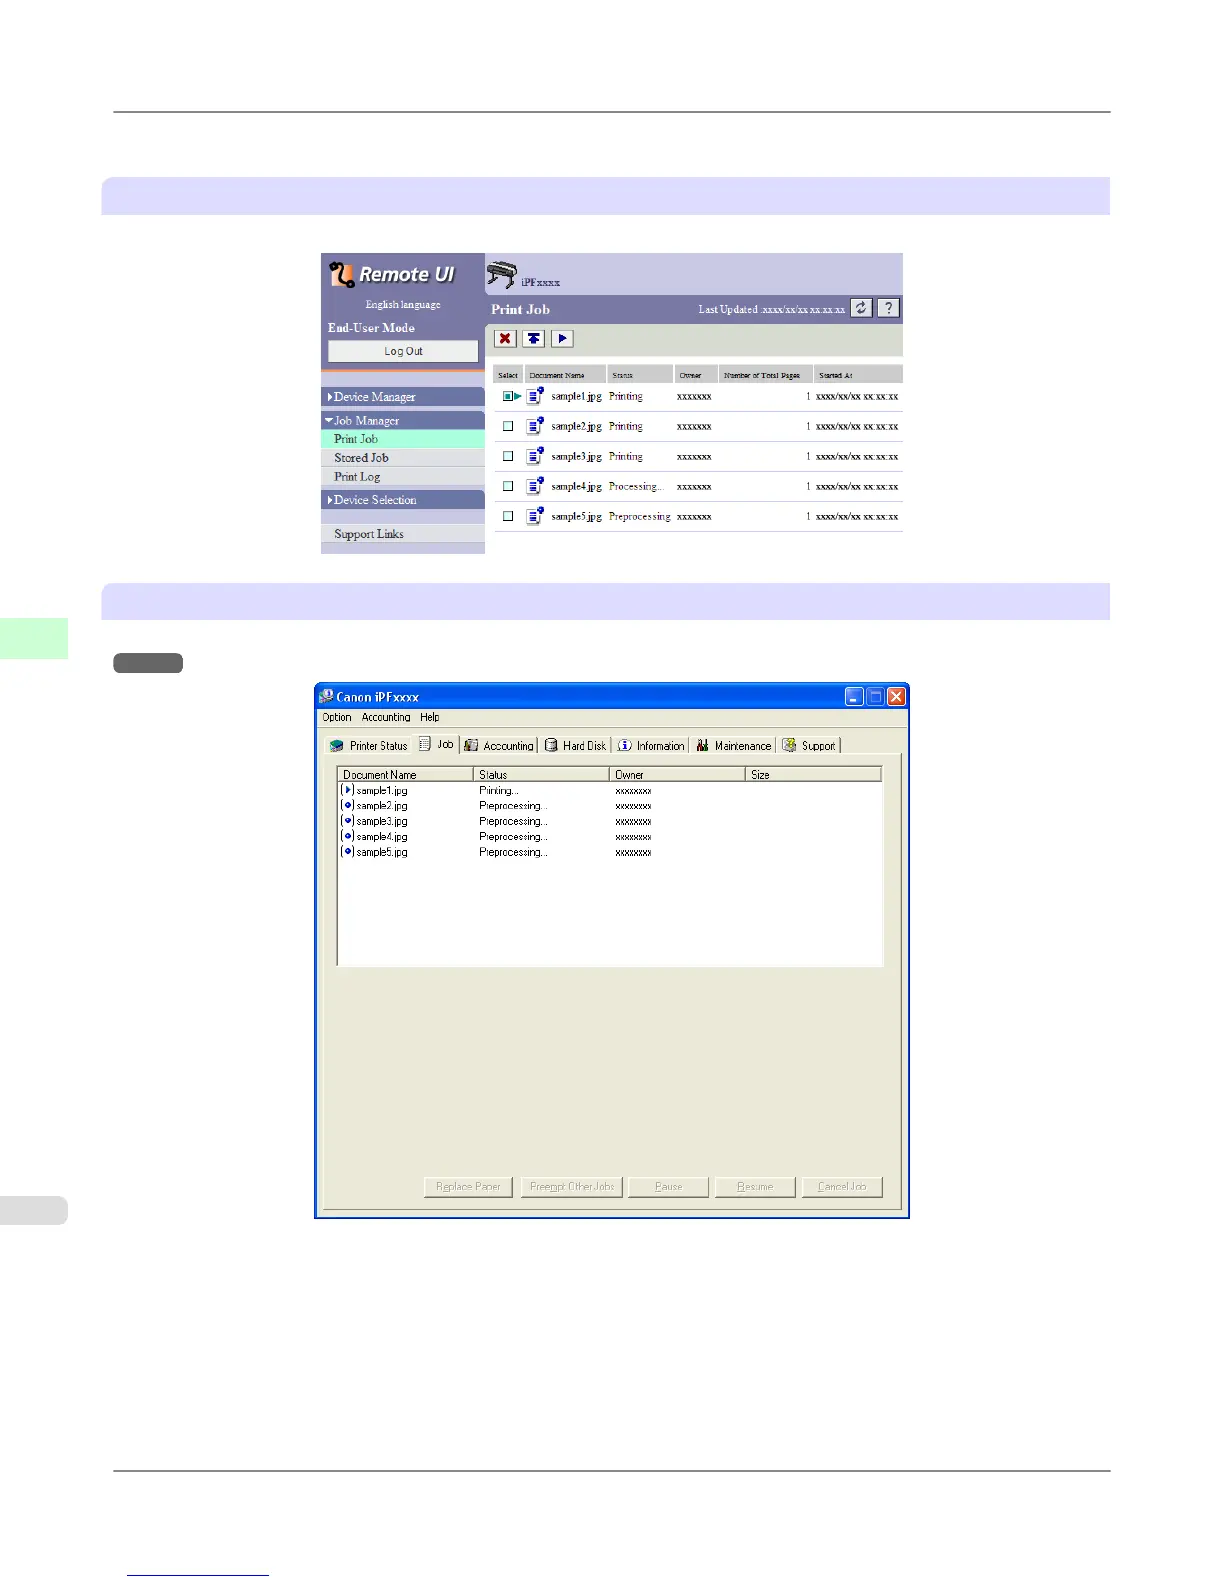Viewport: 1224px width, 1584px height.
Task: Click the Hard Disk cylinder icon
Action: 551,746
